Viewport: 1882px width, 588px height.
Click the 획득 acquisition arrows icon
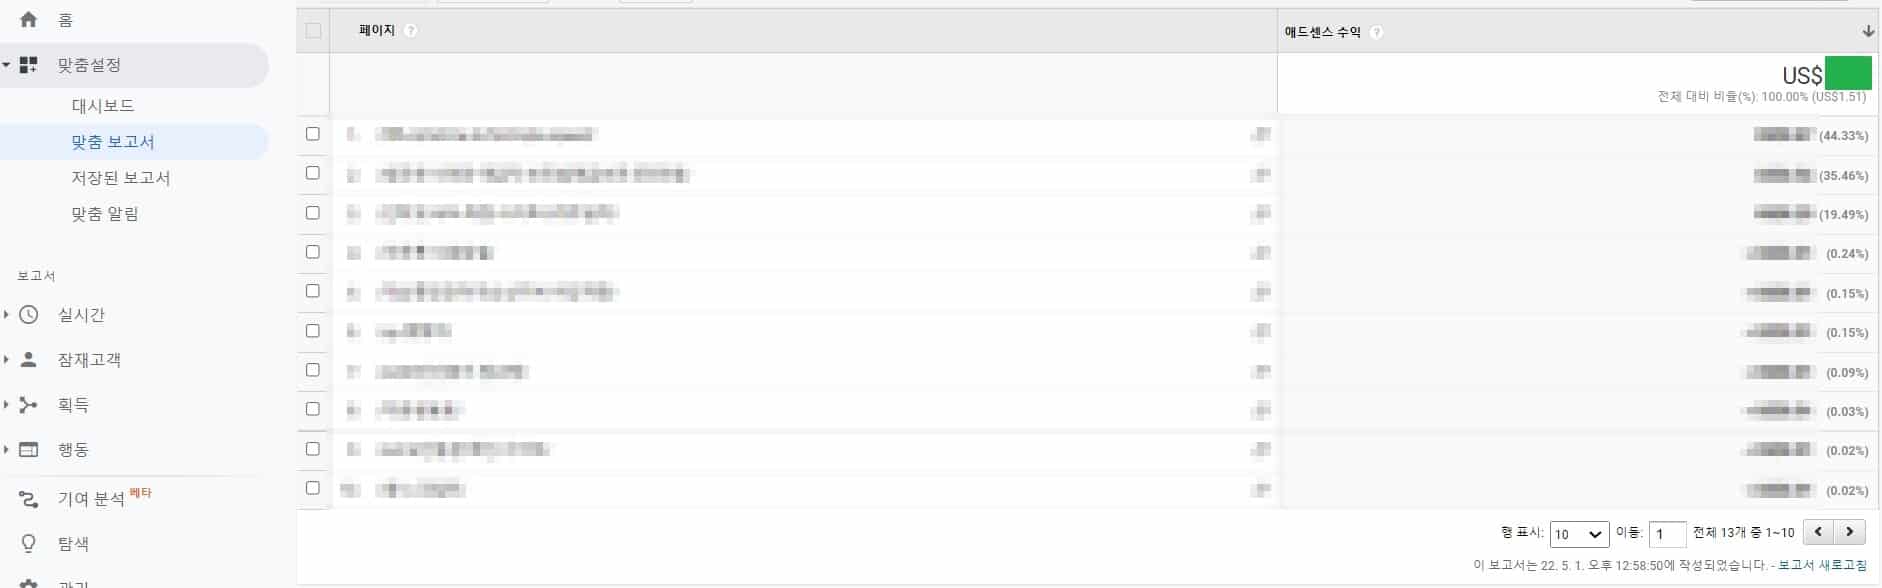[28, 404]
